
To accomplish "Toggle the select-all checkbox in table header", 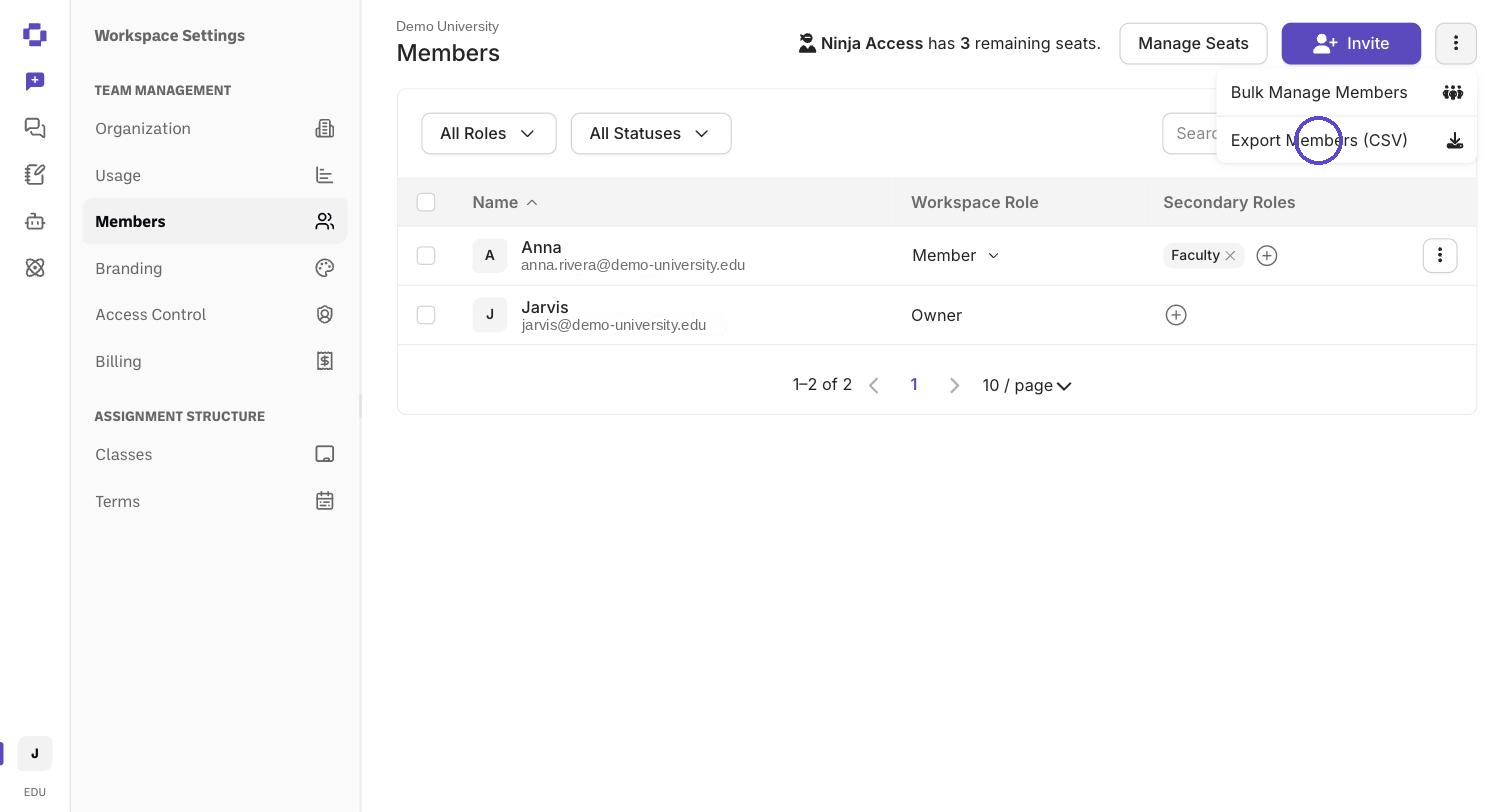I will tap(426, 202).
